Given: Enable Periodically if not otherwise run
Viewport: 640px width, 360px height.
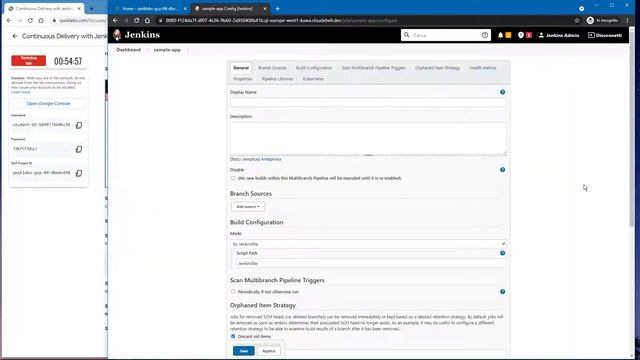Looking at the screenshot, I should pyautogui.click(x=233, y=292).
